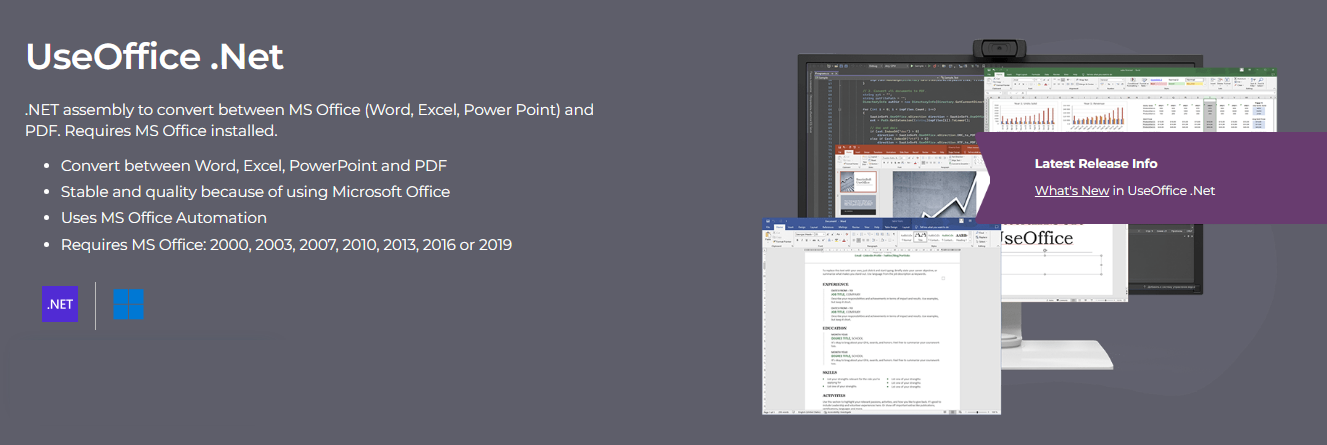Click the "Uses MS Office Automation" bullet
The image size is (1327, 445).
(164, 217)
